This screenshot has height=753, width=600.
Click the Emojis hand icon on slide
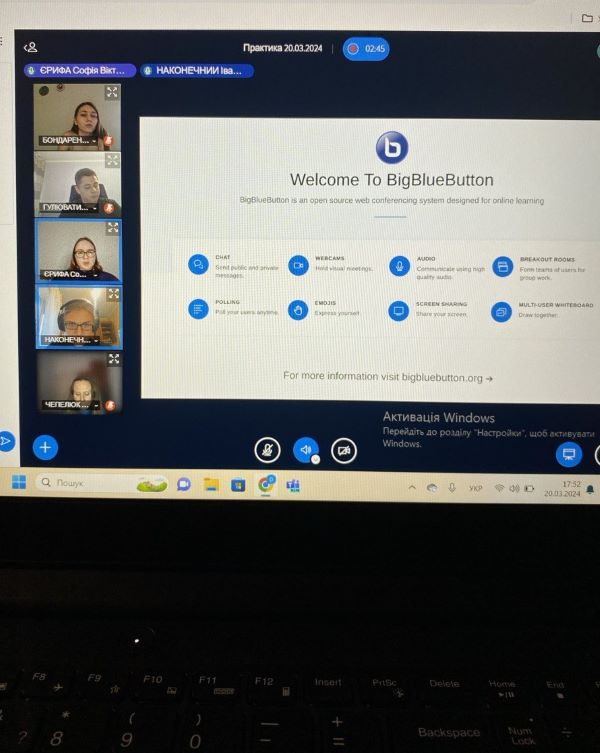tap(298, 310)
